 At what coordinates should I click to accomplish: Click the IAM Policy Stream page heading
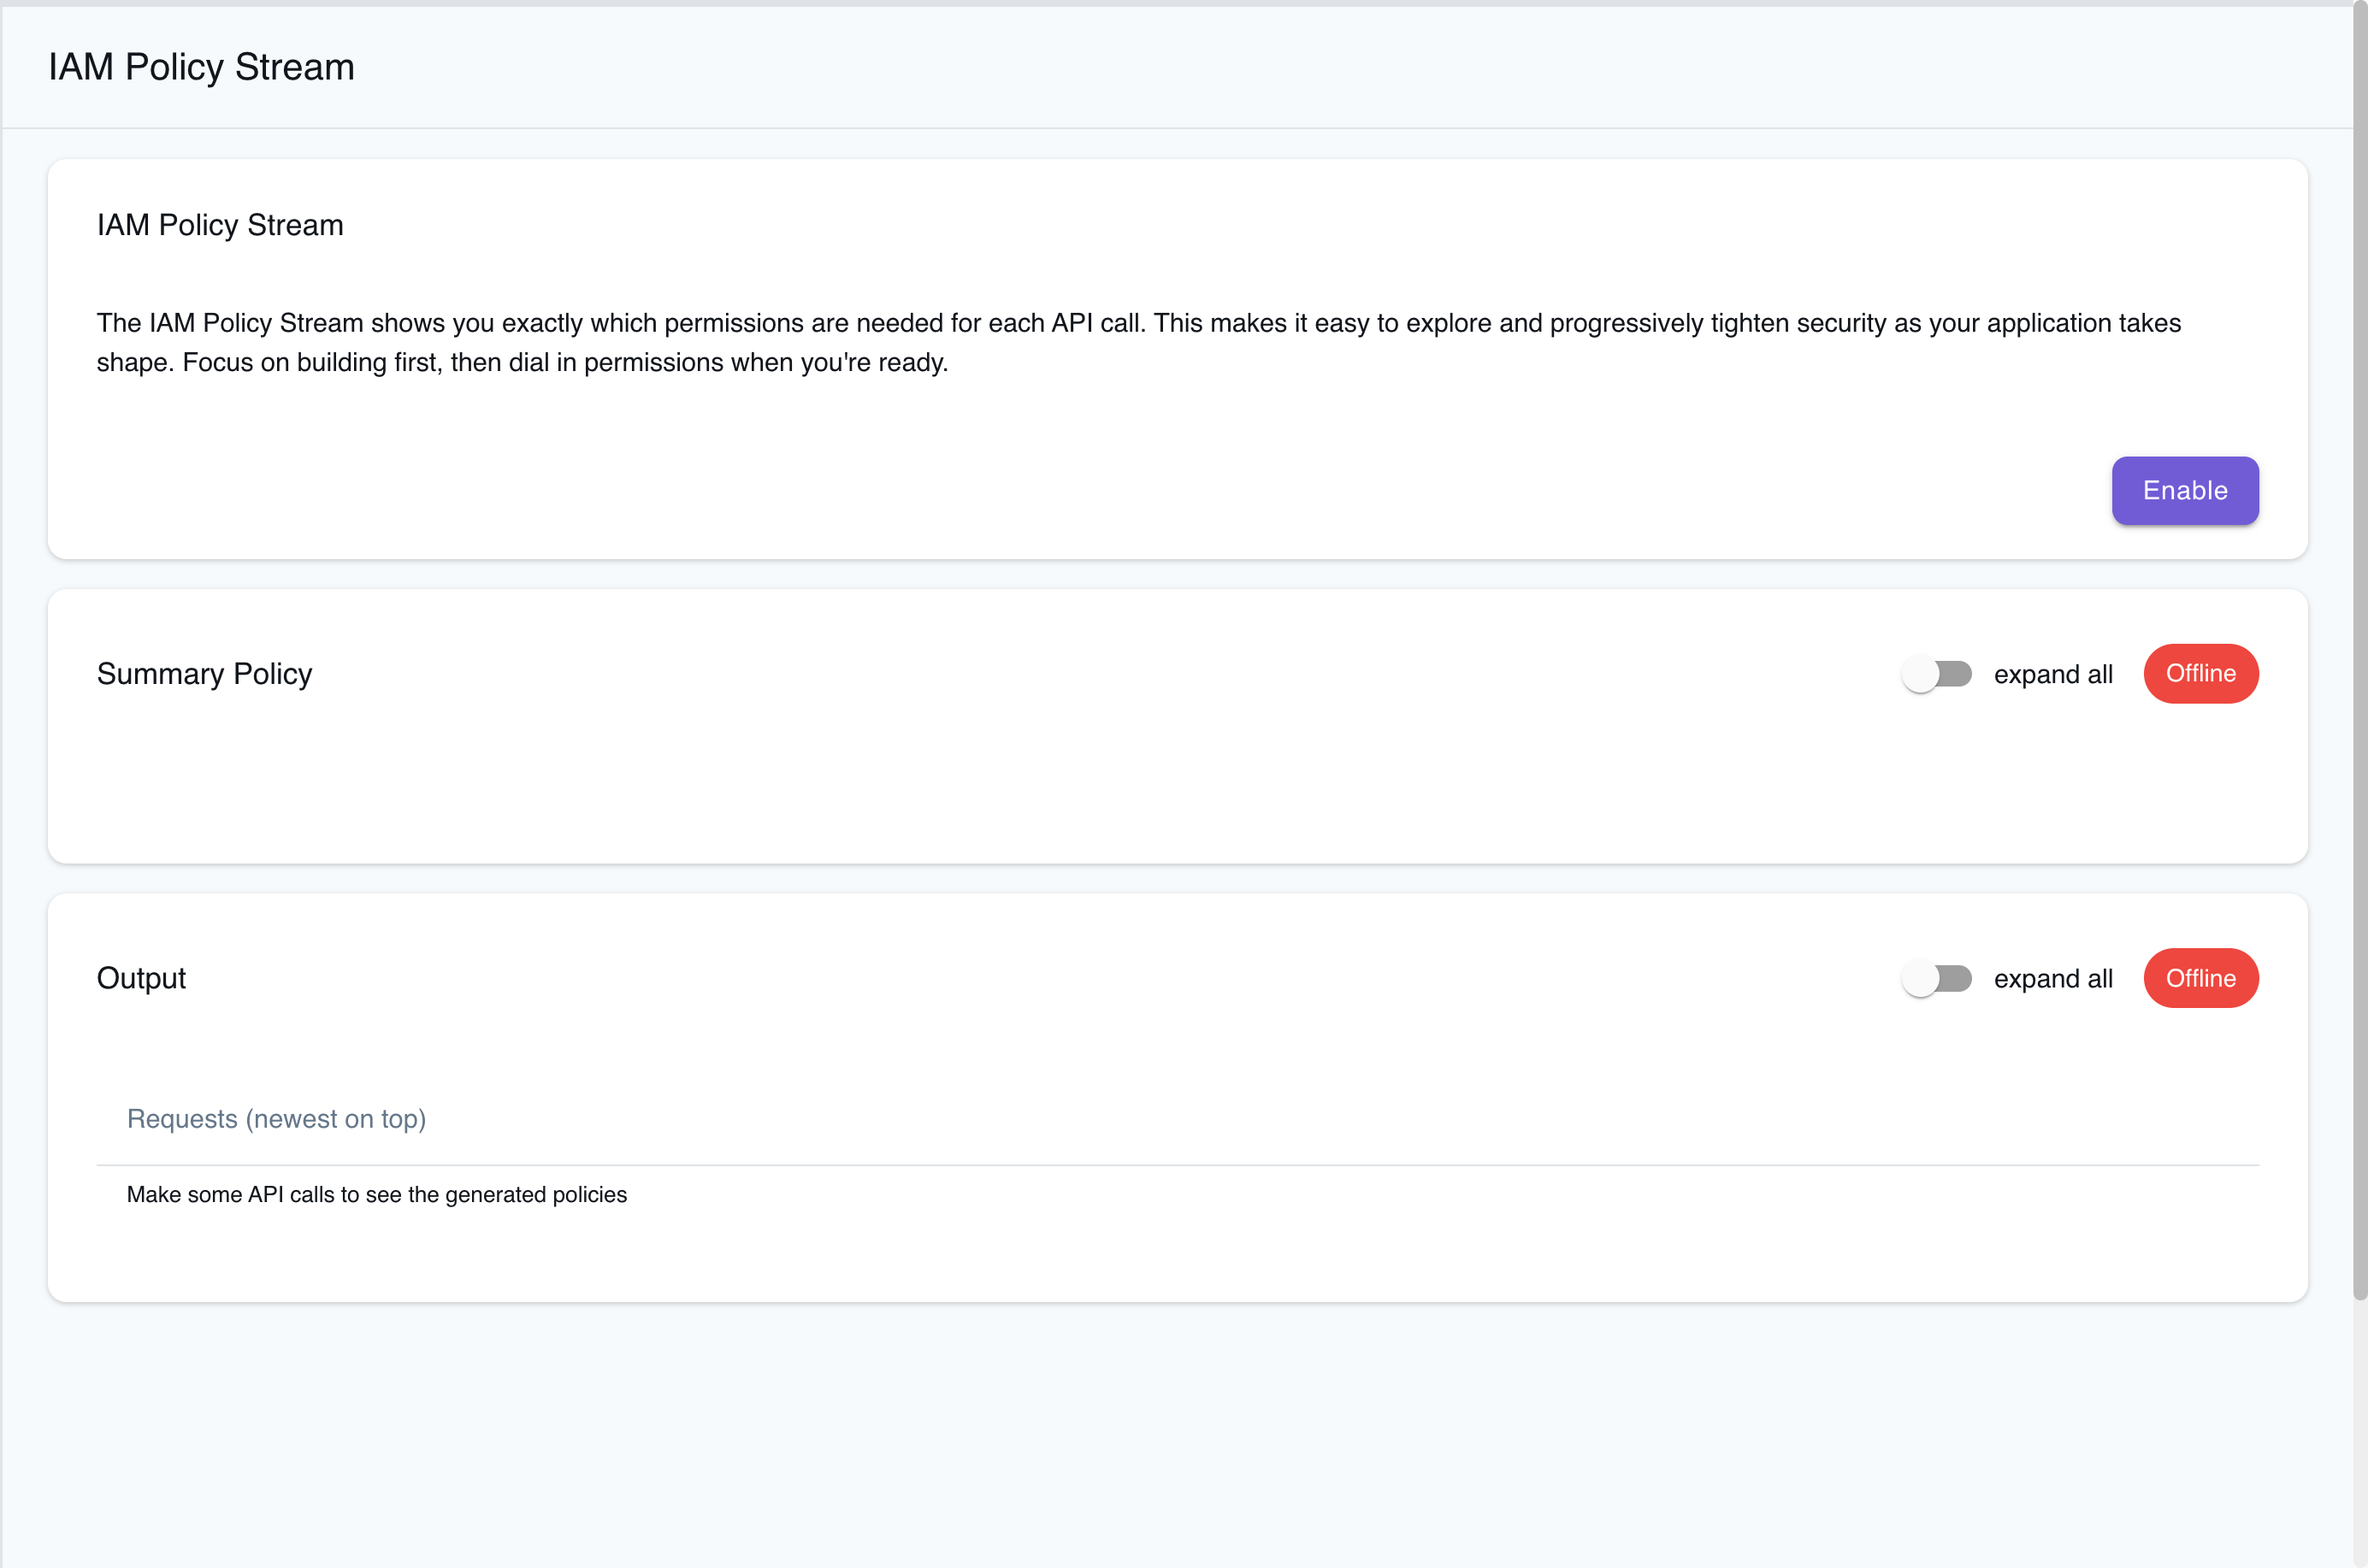(202, 66)
